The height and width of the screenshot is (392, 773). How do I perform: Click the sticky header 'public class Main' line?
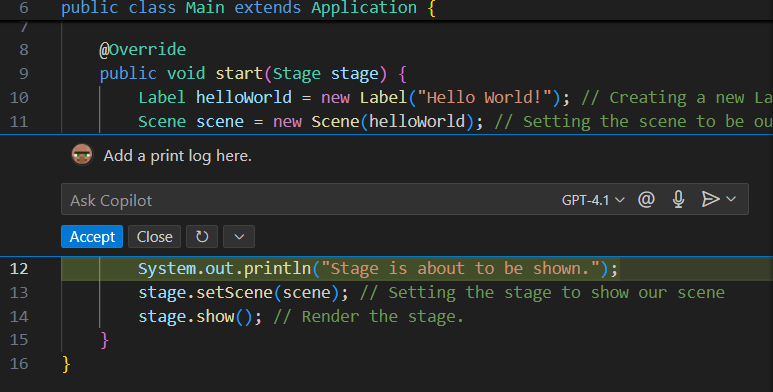coord(248,8)
